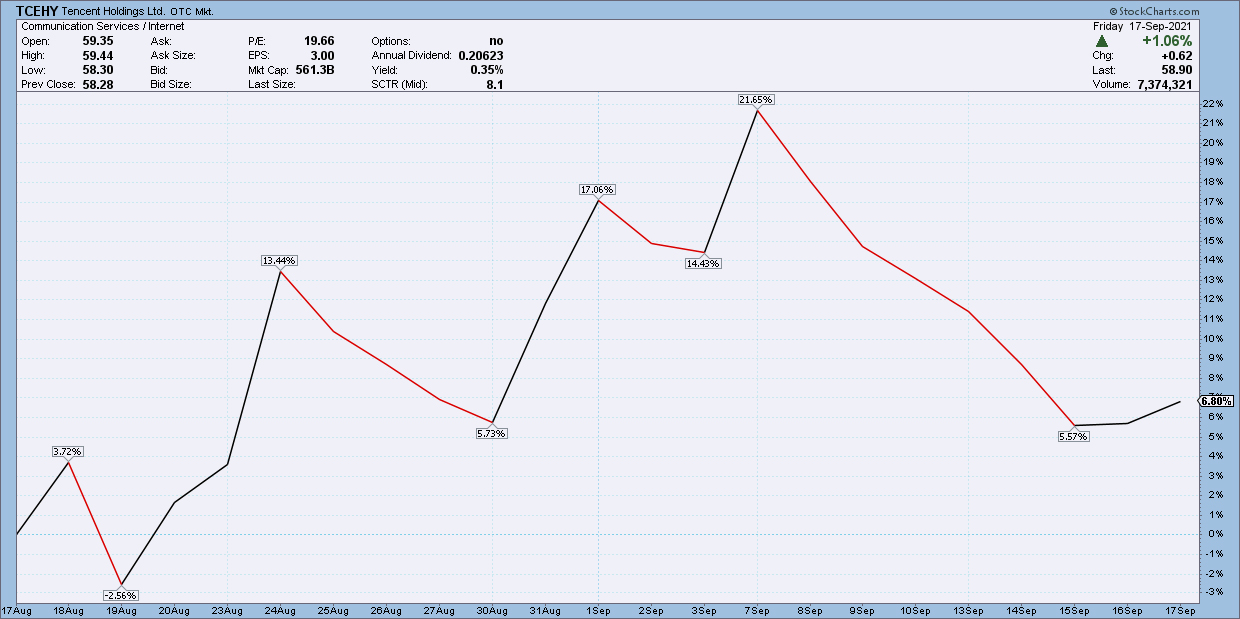Click the 6.80% current value tag
Image resolution: width=1240 pixels, height=619 pixels.
tap(1215, 400)
